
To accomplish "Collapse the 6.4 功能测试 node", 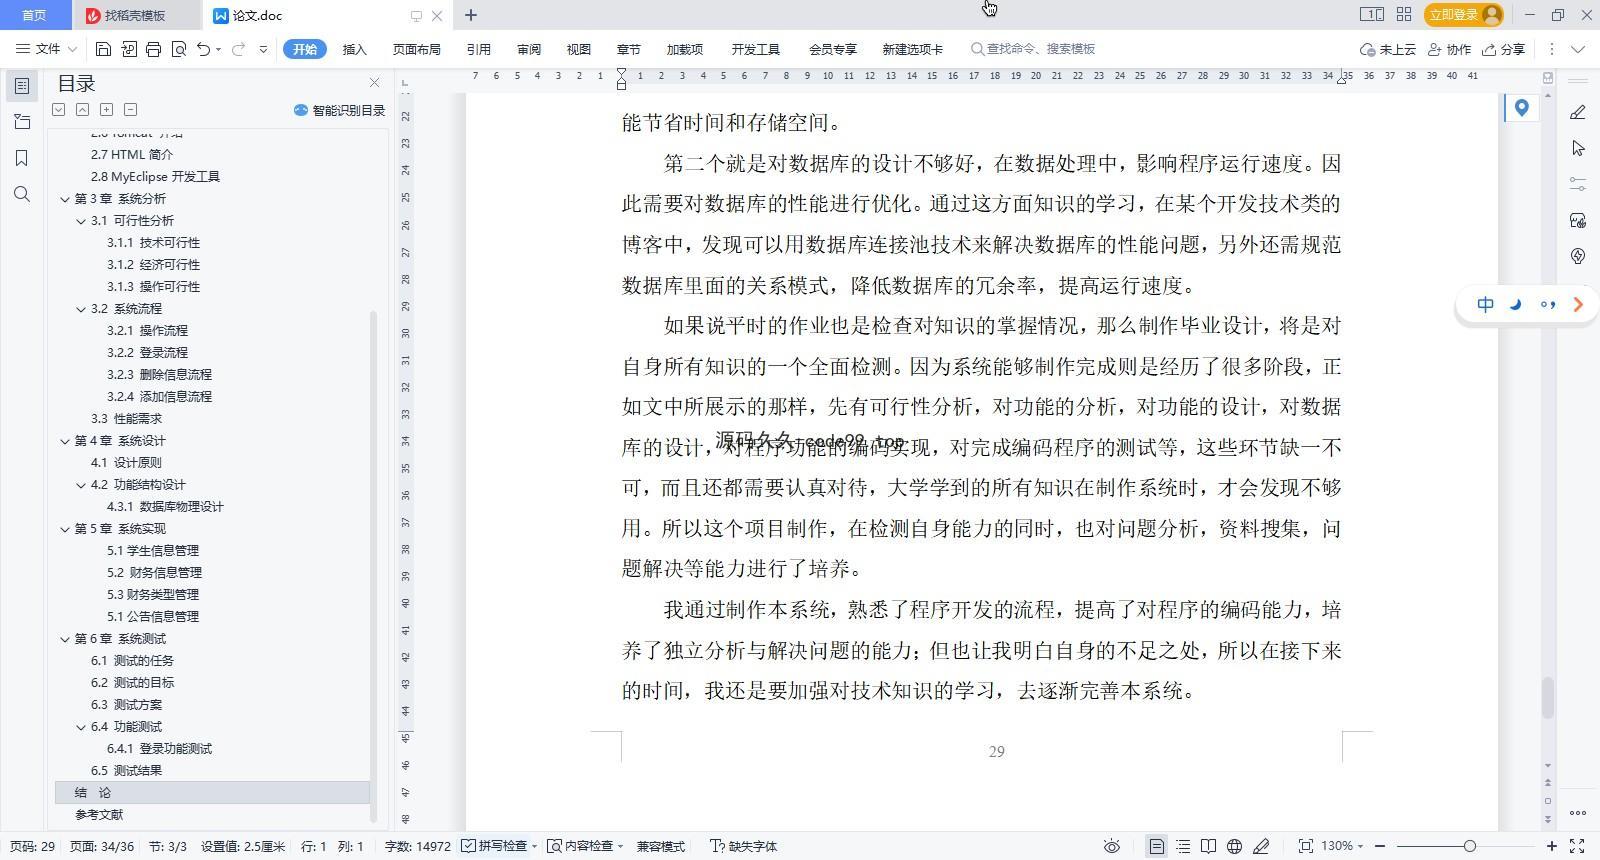I will [x=81, y=727].
